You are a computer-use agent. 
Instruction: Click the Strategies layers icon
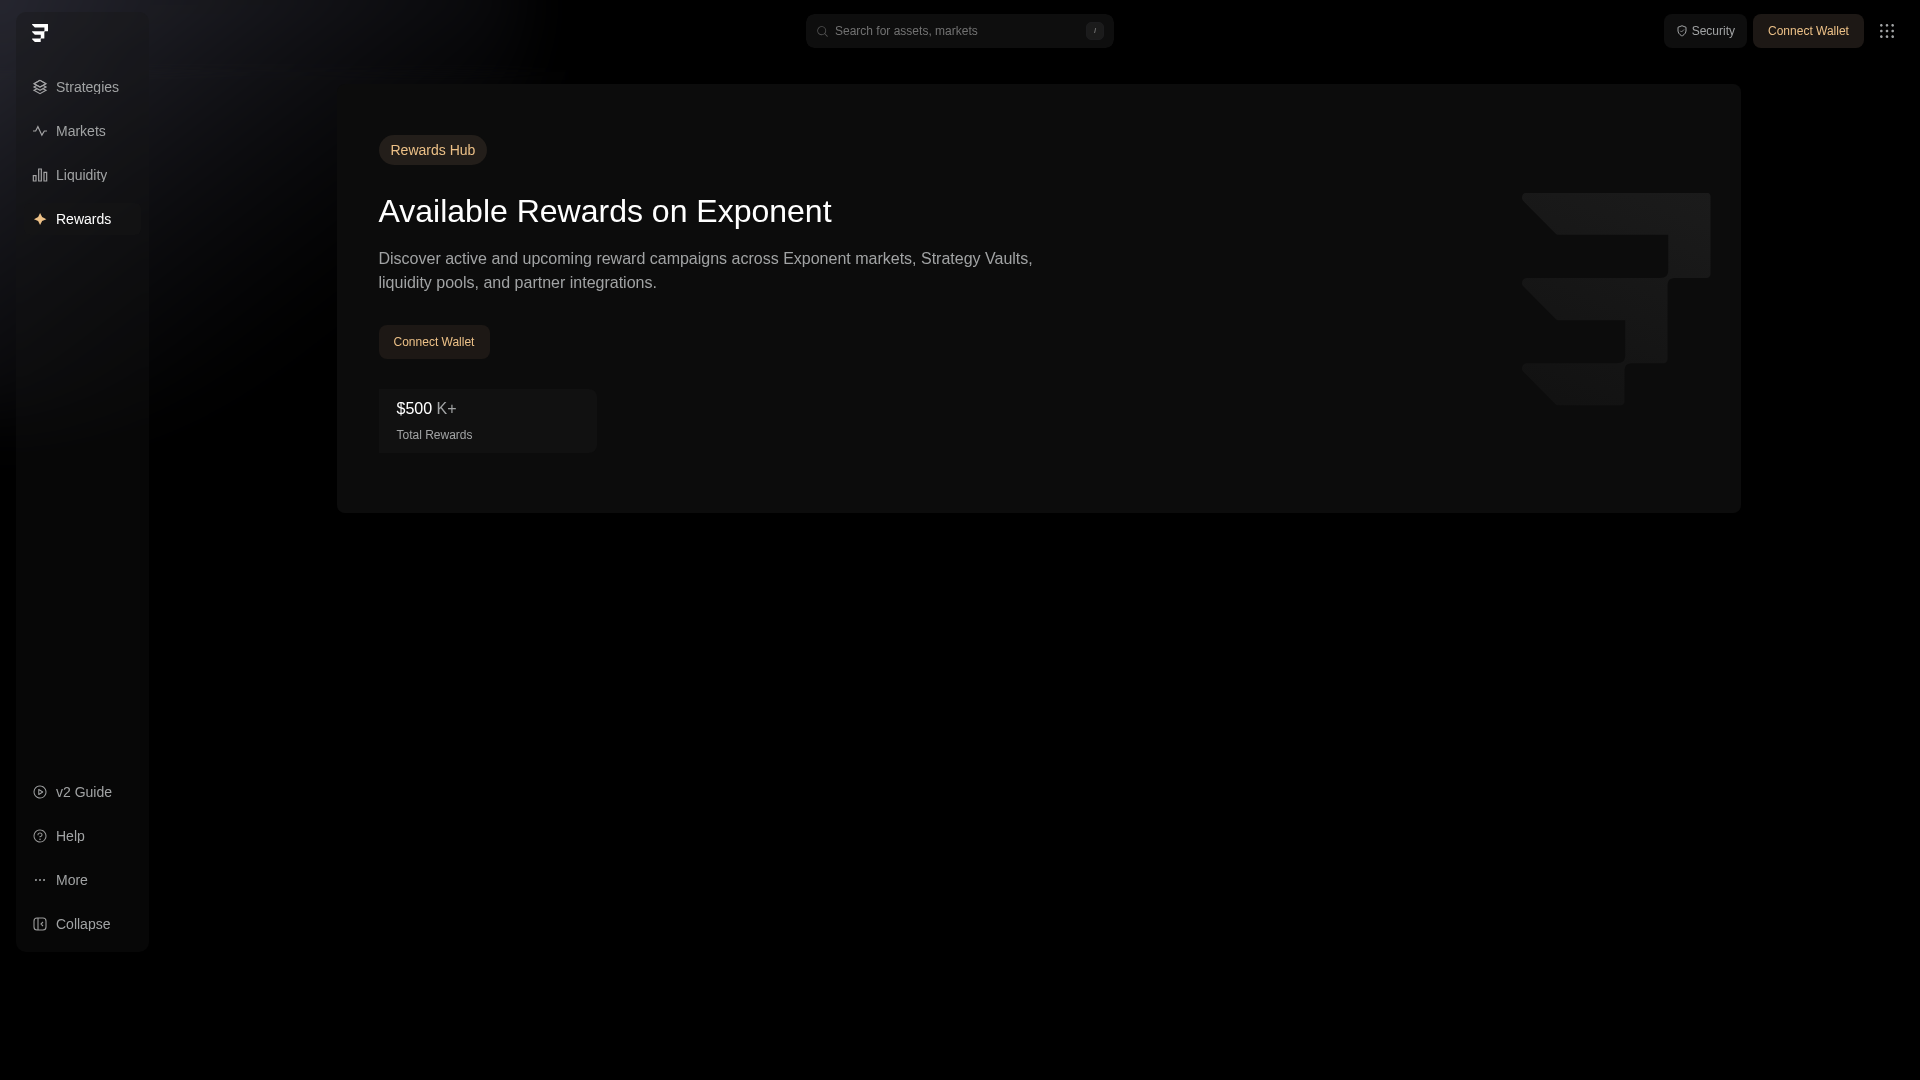tap(40, 87)
